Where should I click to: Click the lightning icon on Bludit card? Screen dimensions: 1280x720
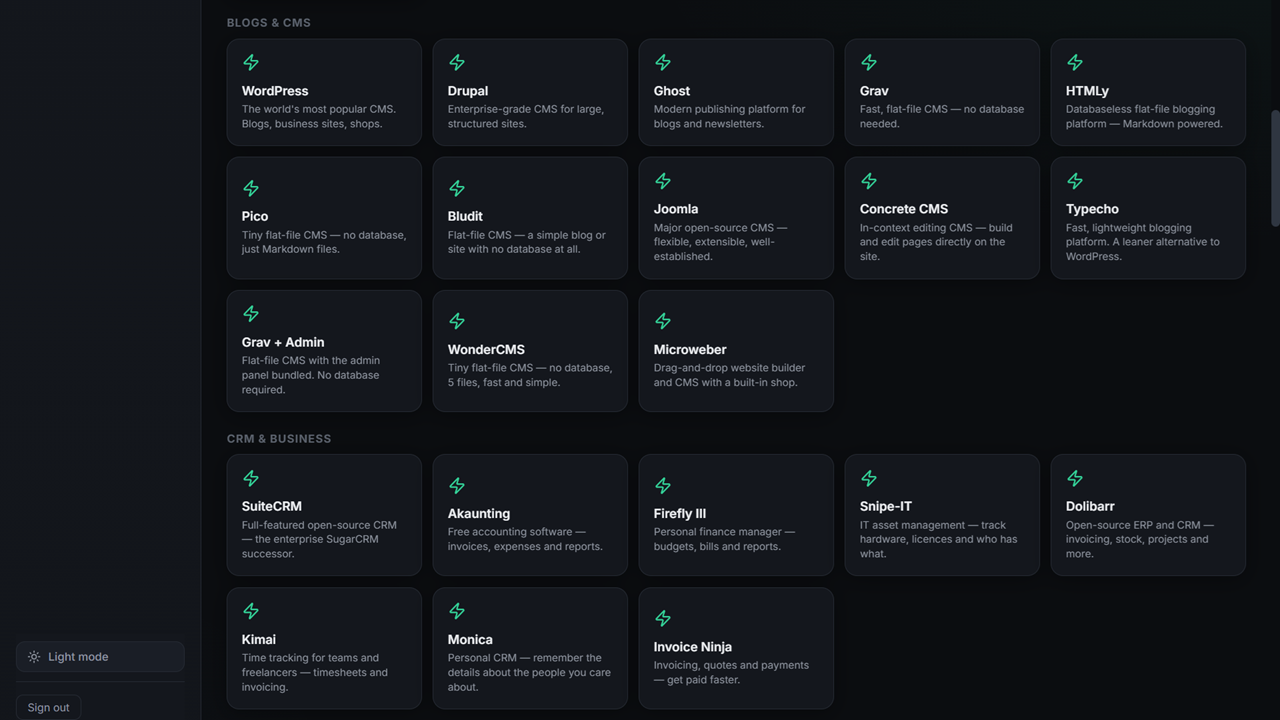pos(457,188)
